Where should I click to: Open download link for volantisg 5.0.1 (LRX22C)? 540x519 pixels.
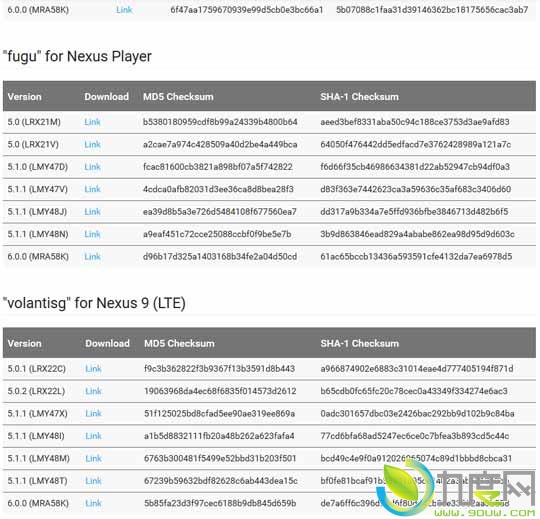point(93,369)
